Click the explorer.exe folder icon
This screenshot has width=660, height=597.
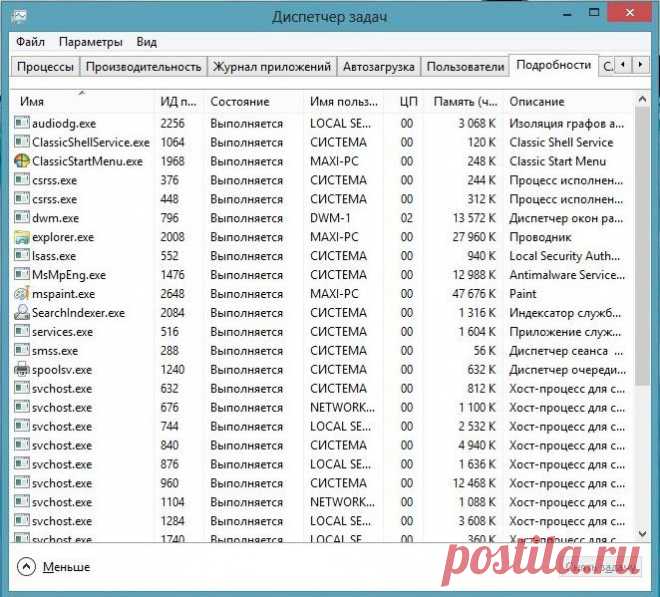click(21, 237)
